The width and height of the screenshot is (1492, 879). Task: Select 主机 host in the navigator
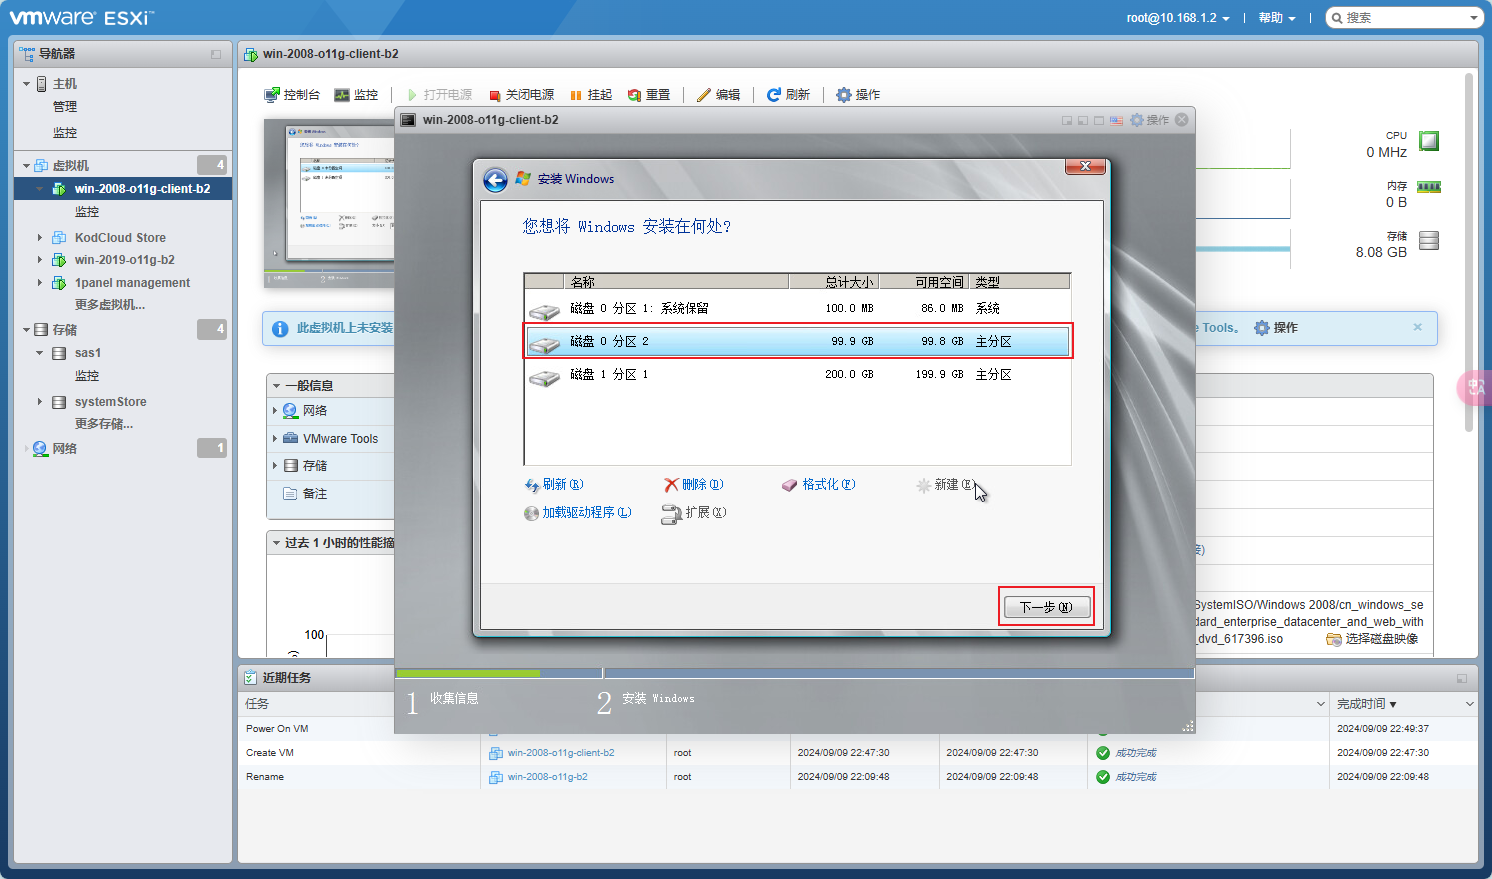(65, 84)
